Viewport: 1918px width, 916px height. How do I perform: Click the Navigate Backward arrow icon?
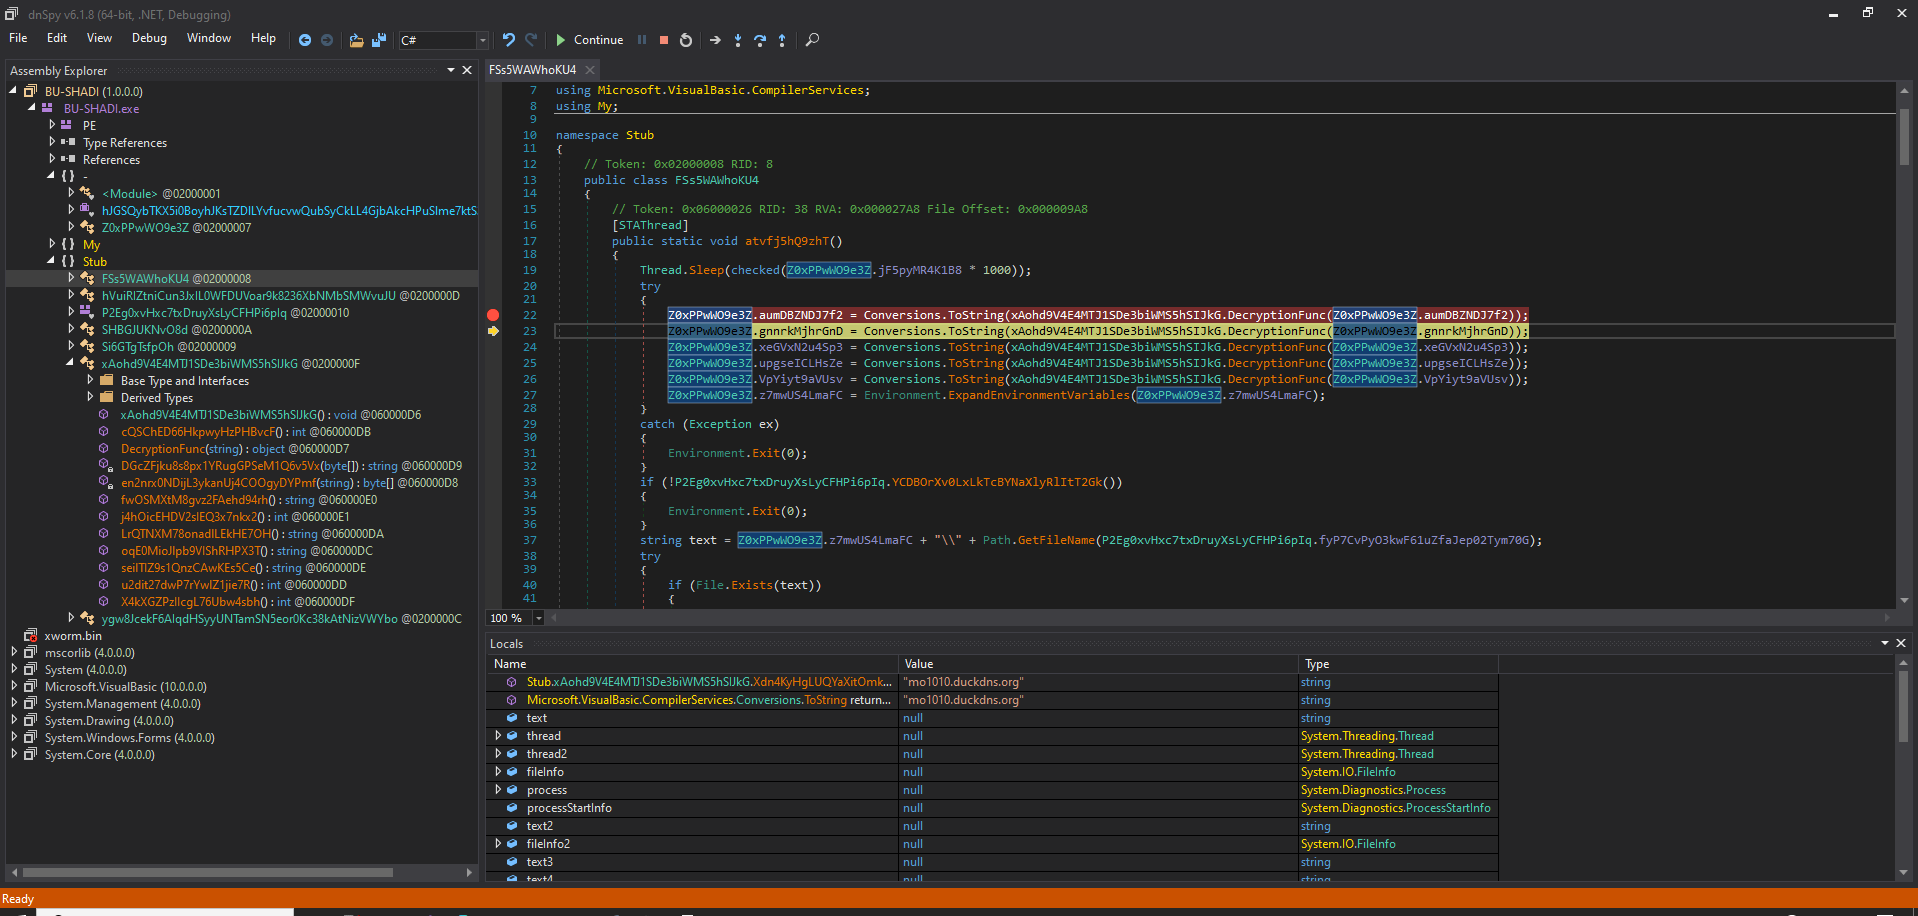click(x=305, y=40)
